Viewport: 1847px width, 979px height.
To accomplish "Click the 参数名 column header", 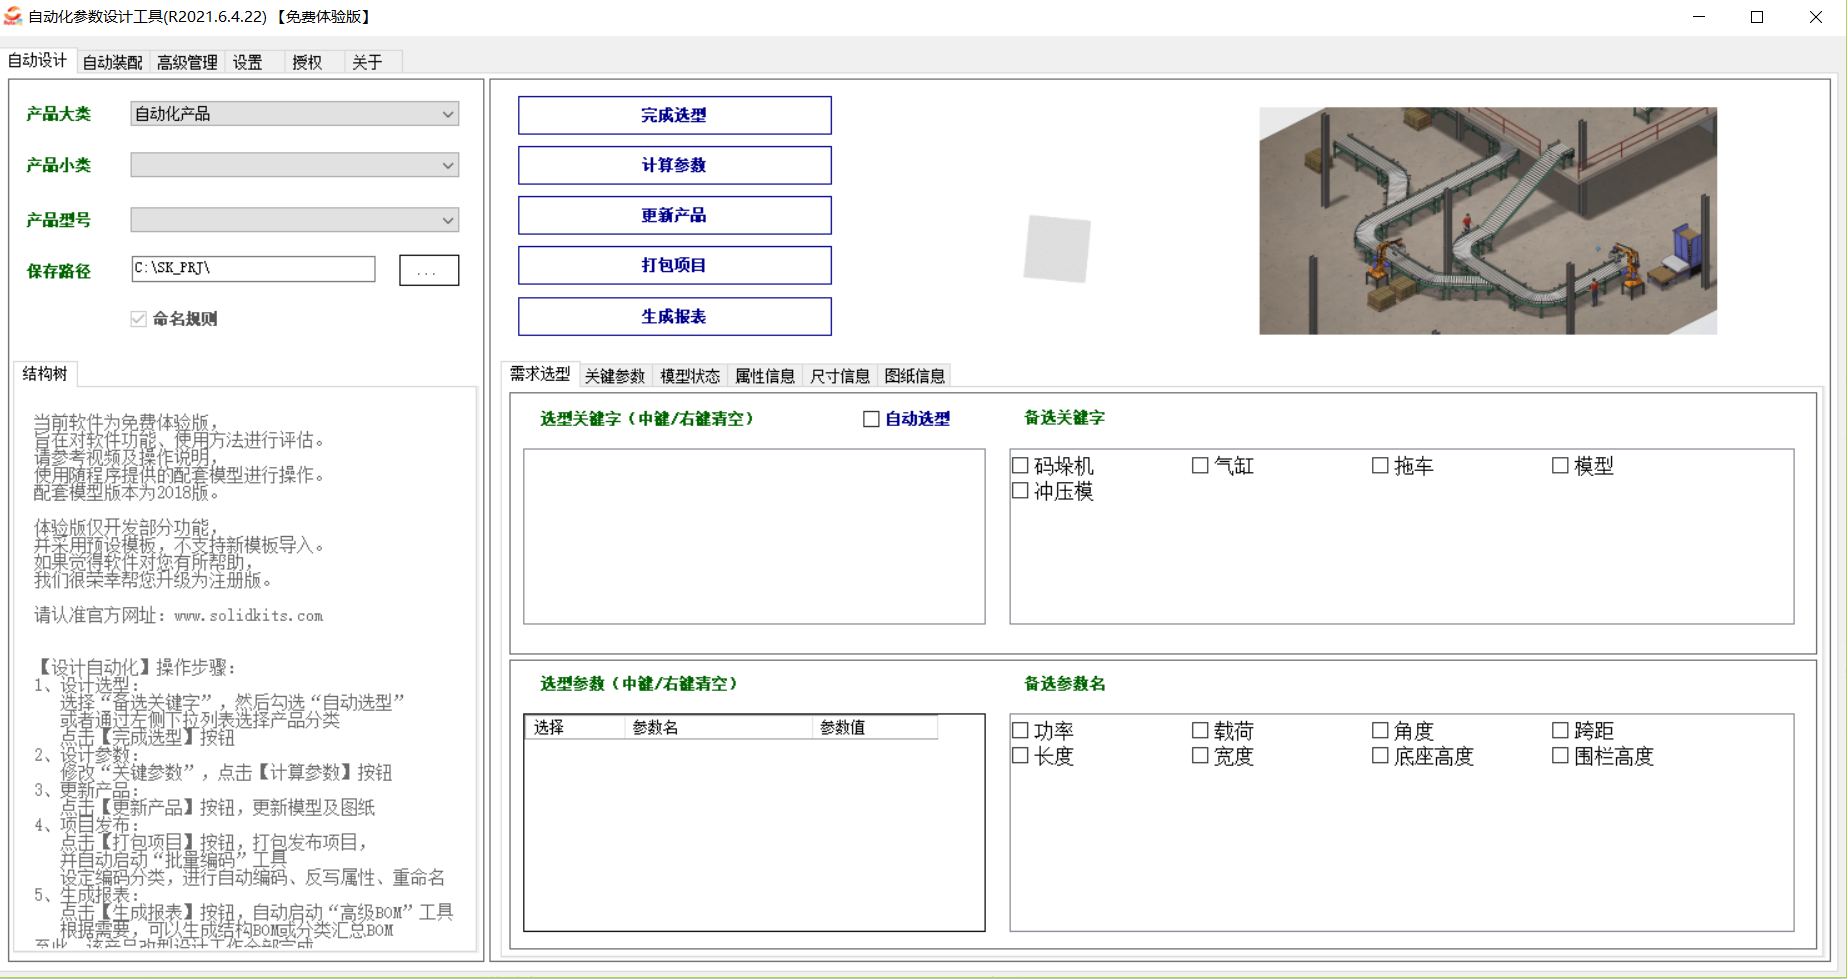I will pos(718,727).
